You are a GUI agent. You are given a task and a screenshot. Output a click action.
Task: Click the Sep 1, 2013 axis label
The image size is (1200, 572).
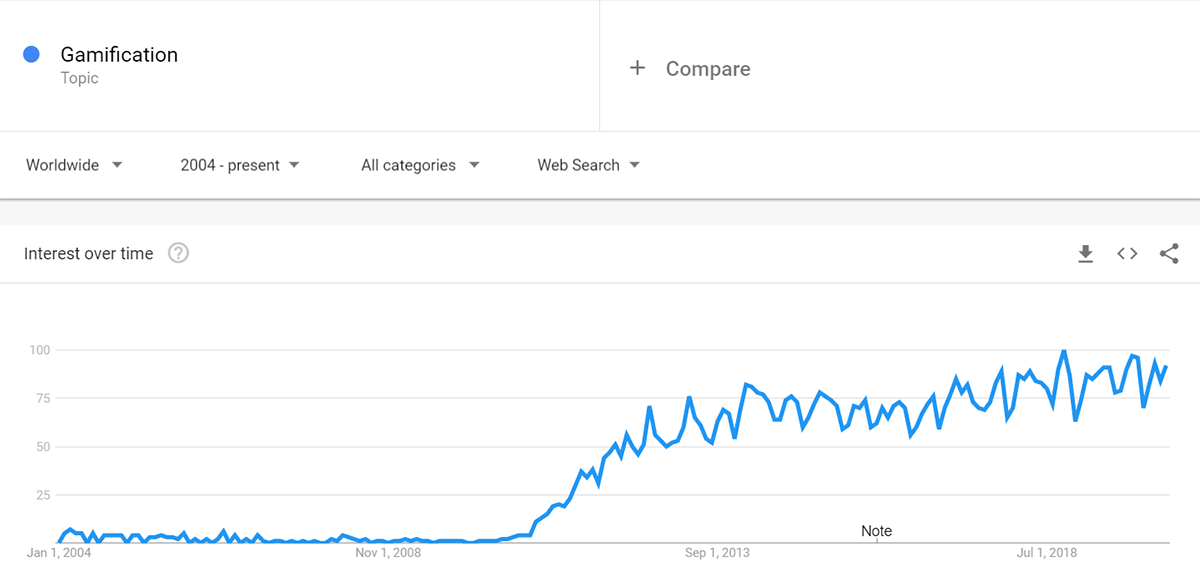coord(717,552)
